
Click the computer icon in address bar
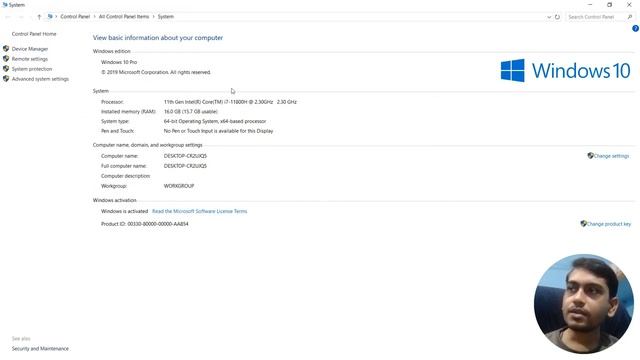[x=50, y=17]
